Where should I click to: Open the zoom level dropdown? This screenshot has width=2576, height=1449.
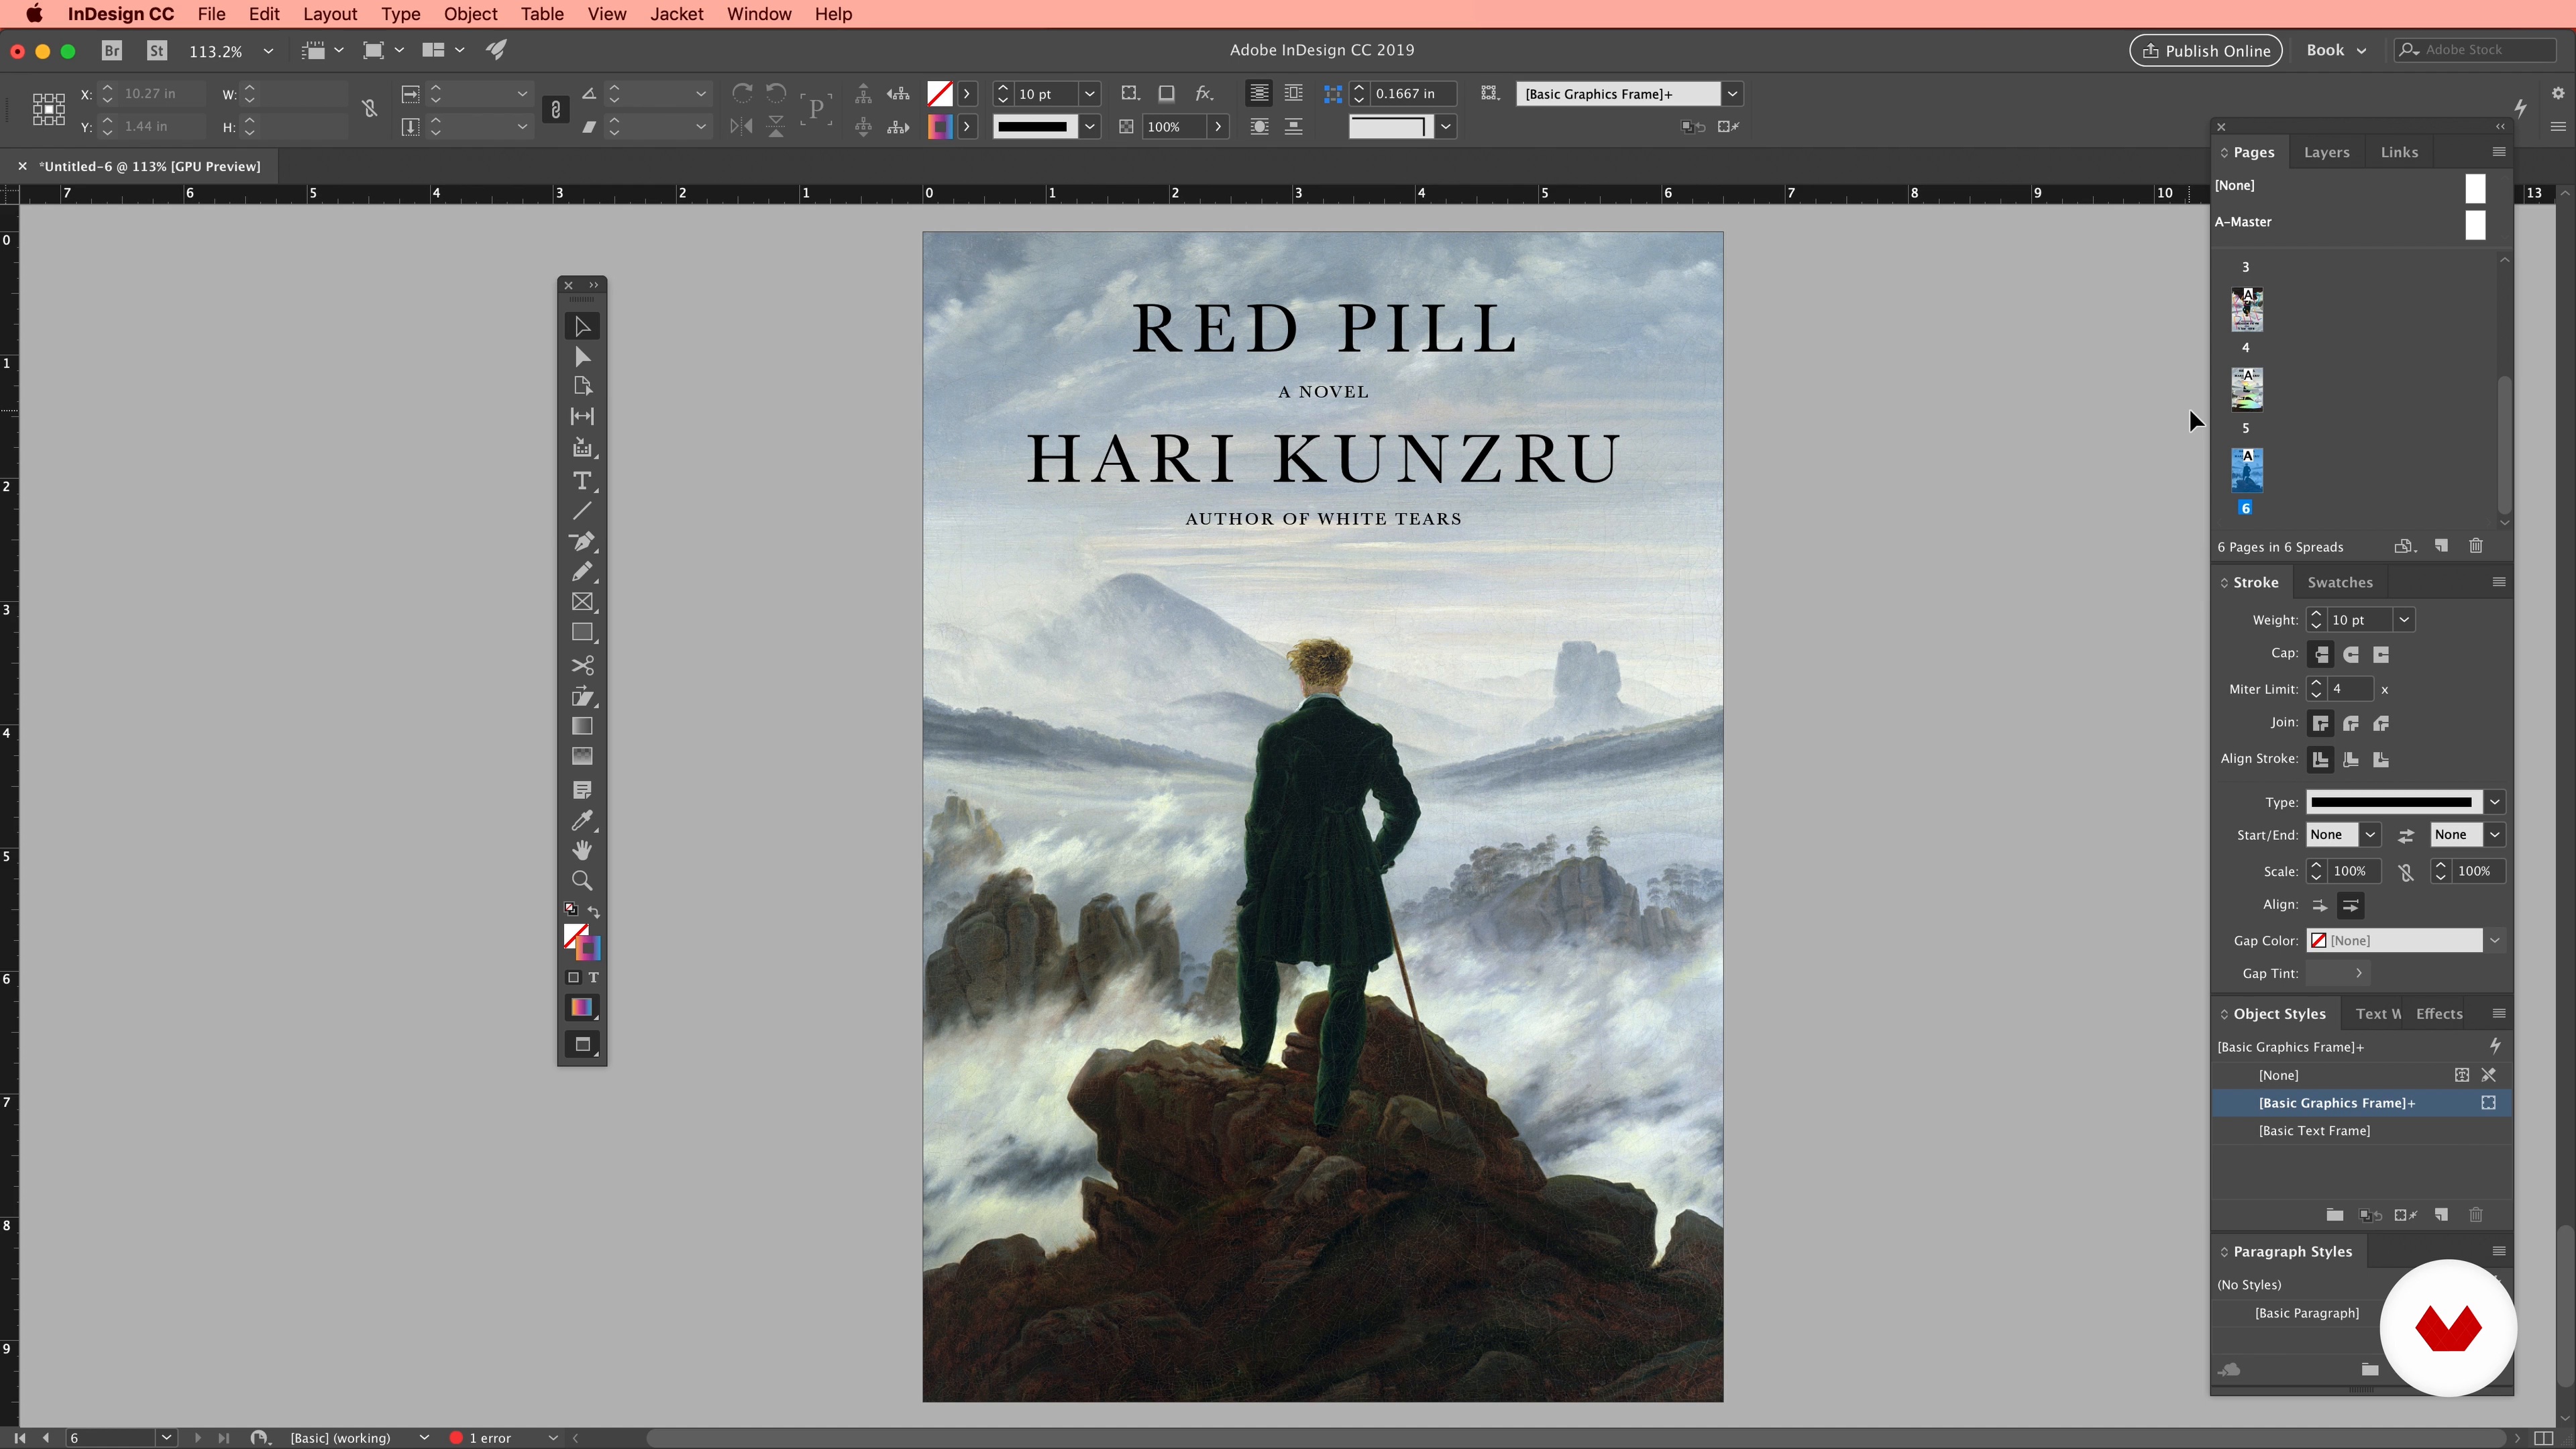click(x=267, y=51)
